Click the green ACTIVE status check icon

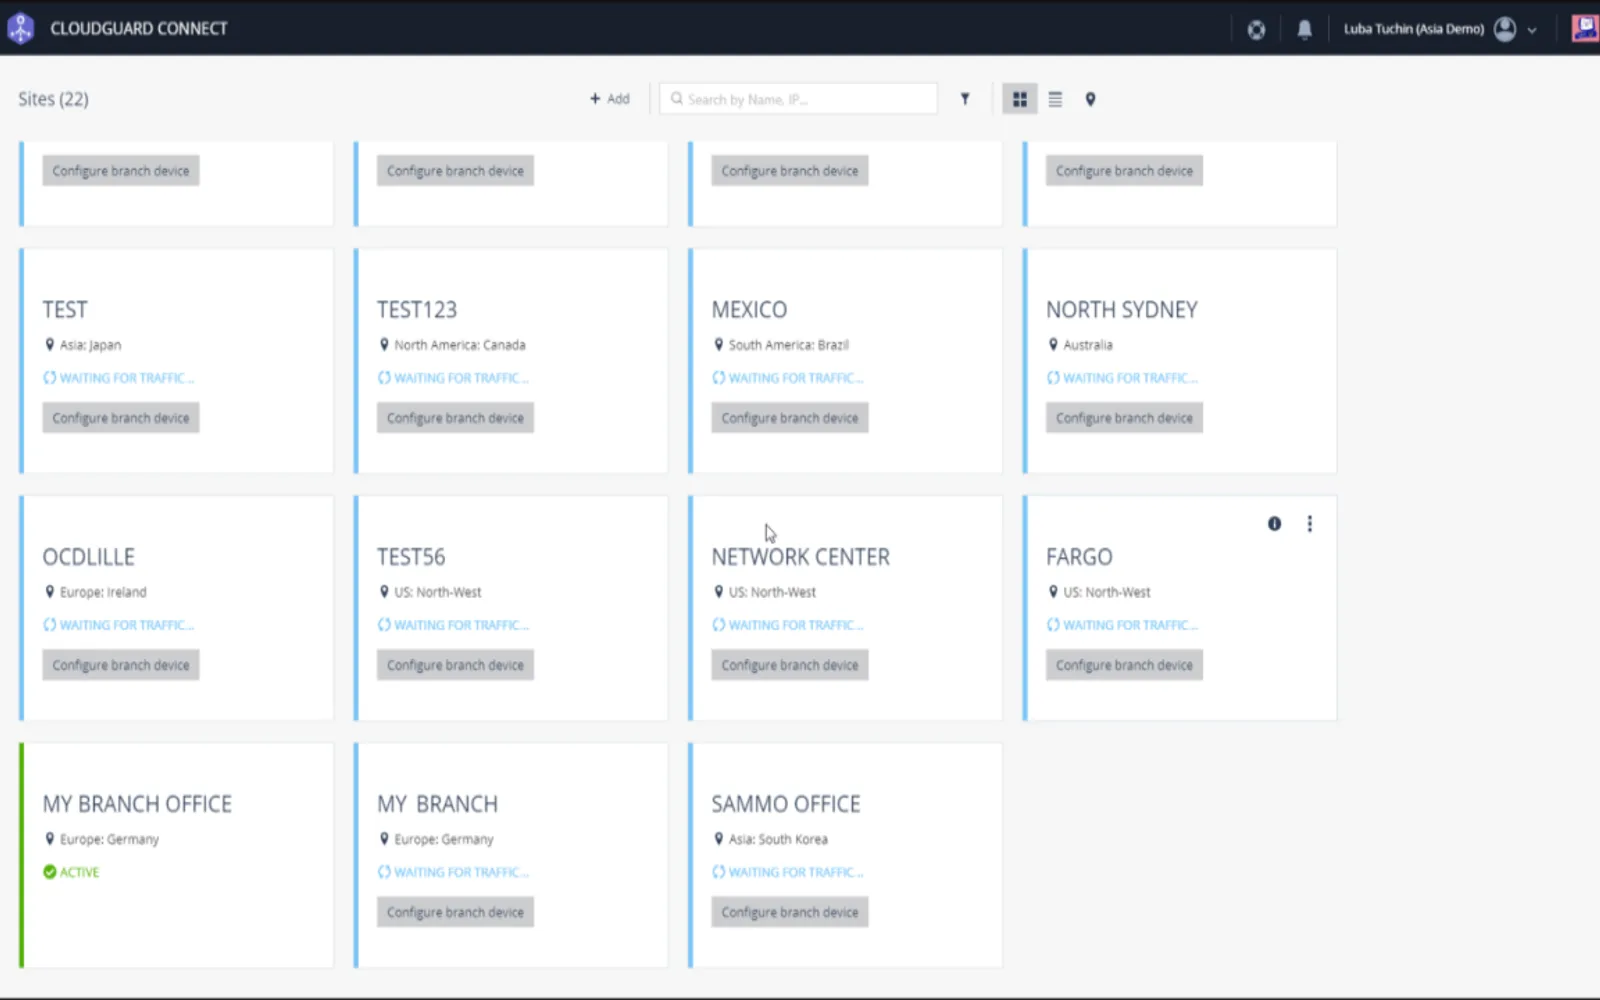click(x=50, y=872)
